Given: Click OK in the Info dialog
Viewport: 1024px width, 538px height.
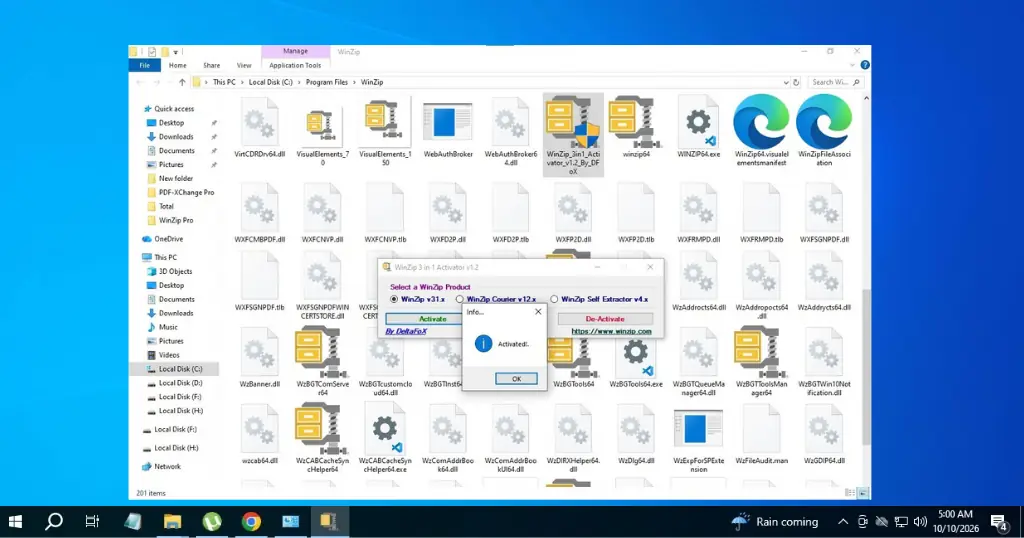Looking at the screenshot, I should [x=516, y=379].
